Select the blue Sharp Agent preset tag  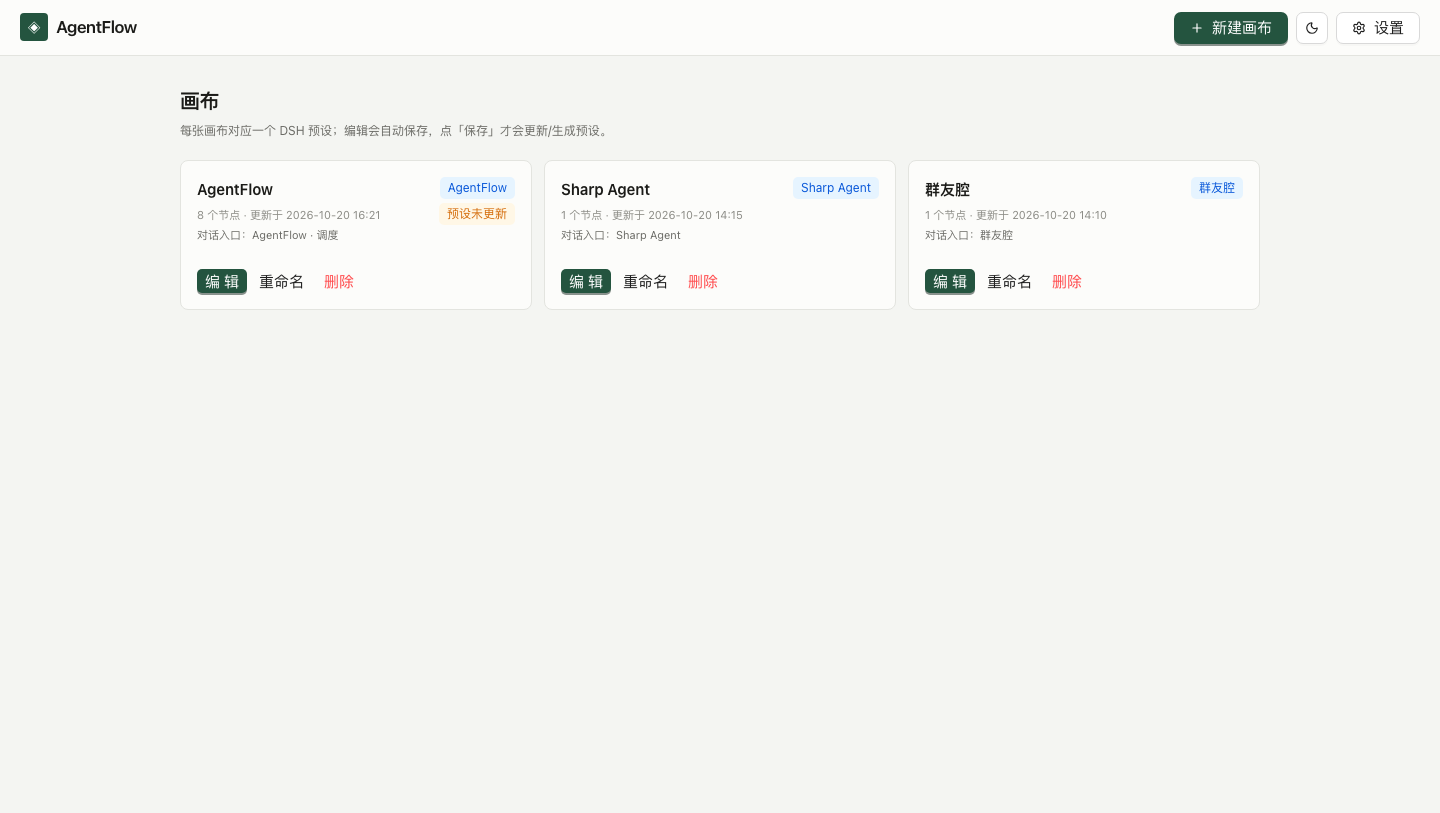click(x=836, y=188)
